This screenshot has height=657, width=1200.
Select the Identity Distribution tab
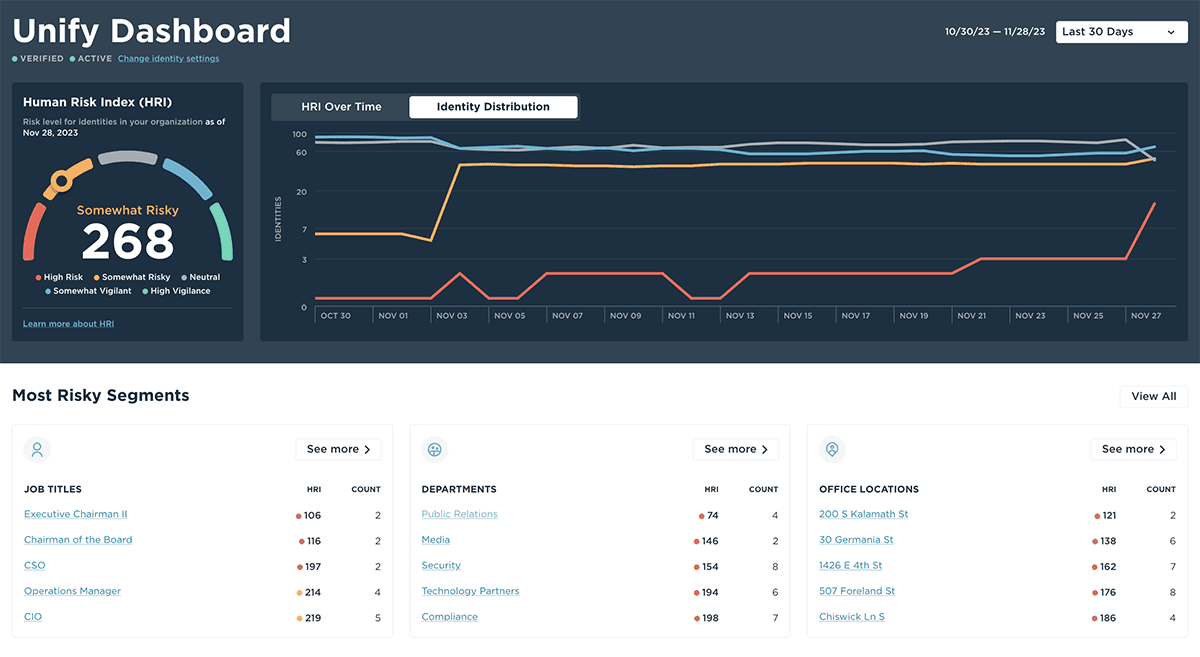point(493,107)
